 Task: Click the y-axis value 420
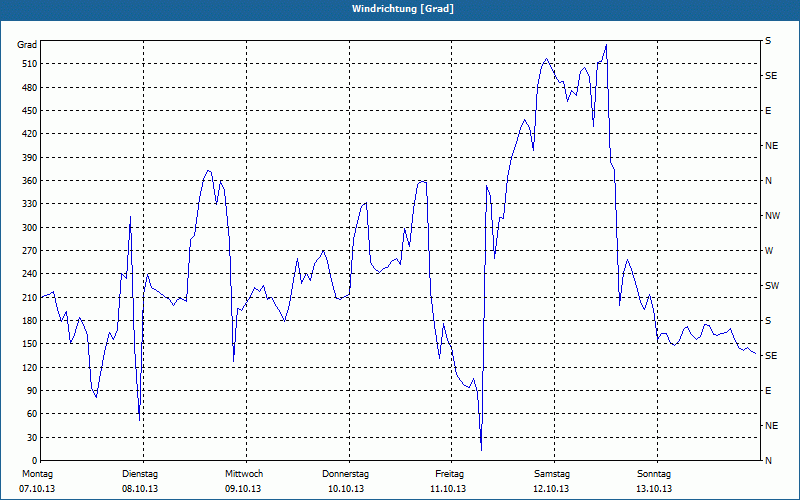(30, 134)
